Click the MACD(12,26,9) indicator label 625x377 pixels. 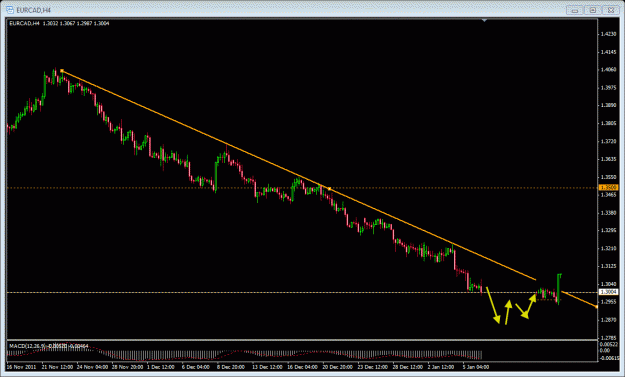49,346
